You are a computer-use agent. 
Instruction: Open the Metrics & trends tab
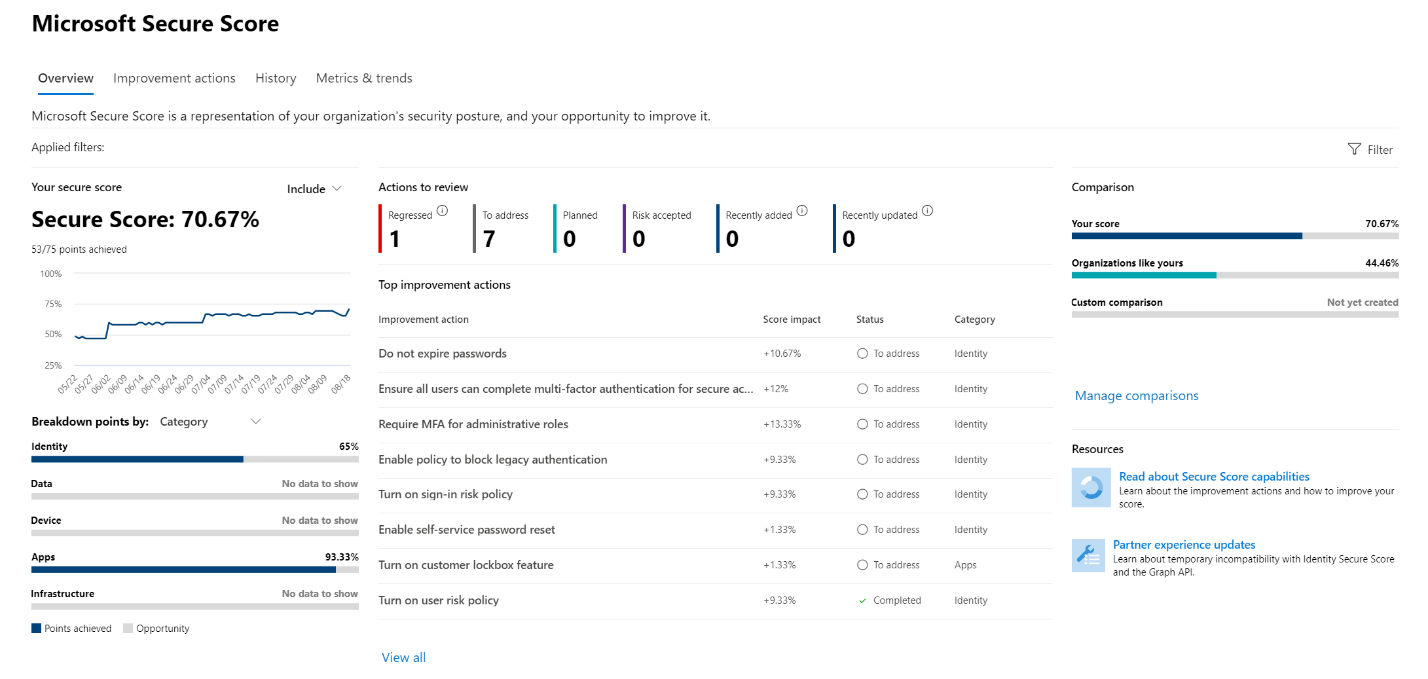(364, 78)
